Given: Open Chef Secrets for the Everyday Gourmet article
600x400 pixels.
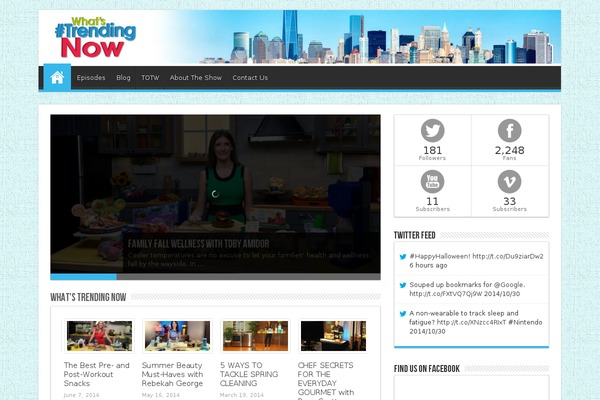Looking at the screenshot, I should pos(326,380).
